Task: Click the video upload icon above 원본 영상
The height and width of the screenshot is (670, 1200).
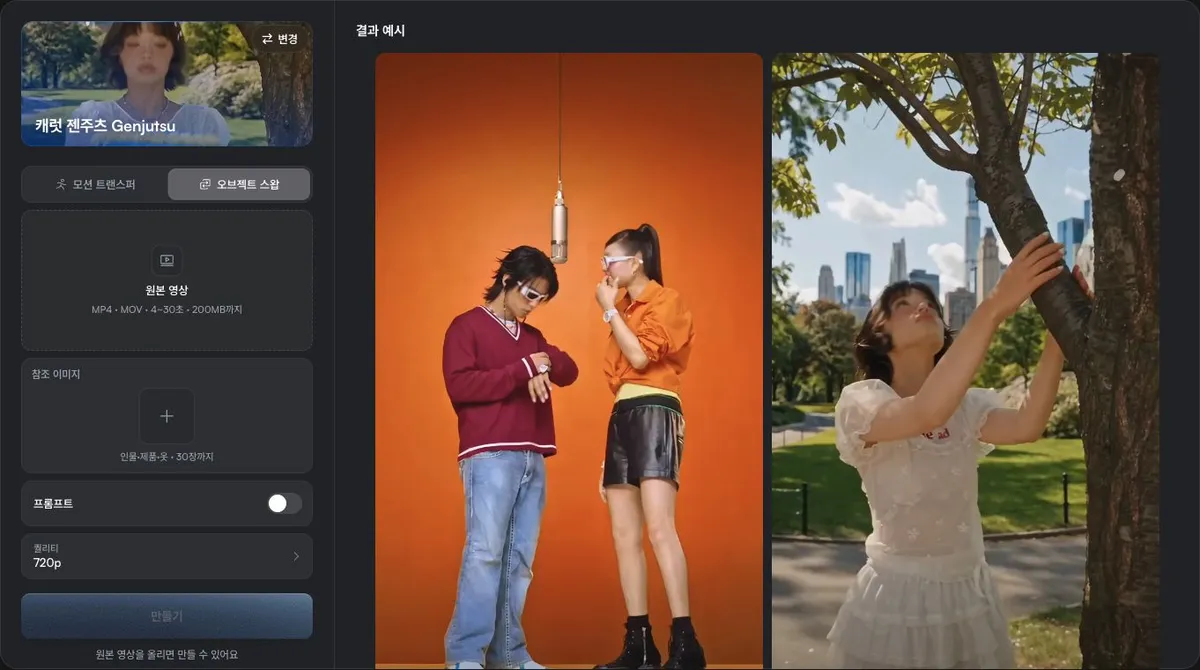Action: 167,260
